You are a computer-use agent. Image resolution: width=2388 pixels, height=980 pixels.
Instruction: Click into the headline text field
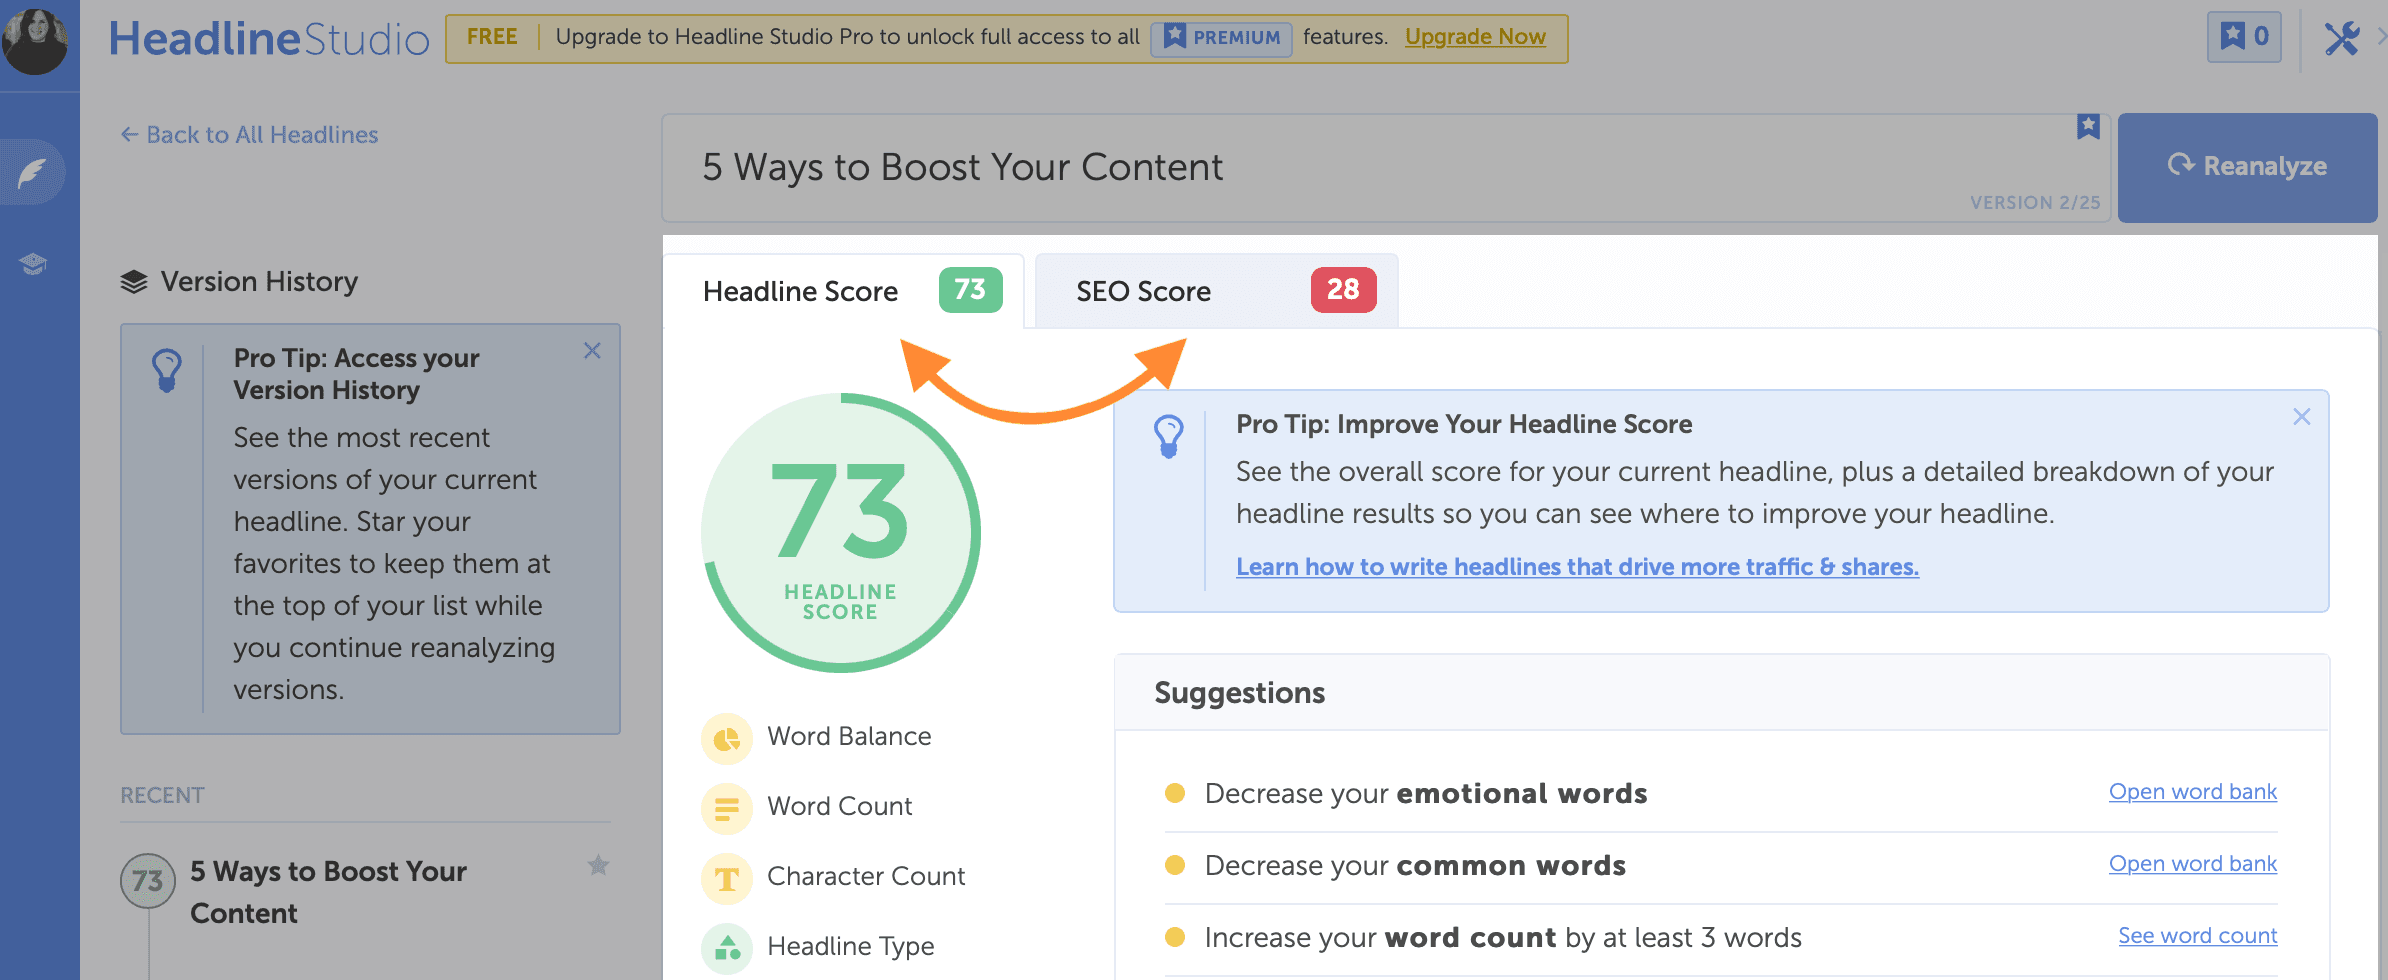tap(1386, 168)
